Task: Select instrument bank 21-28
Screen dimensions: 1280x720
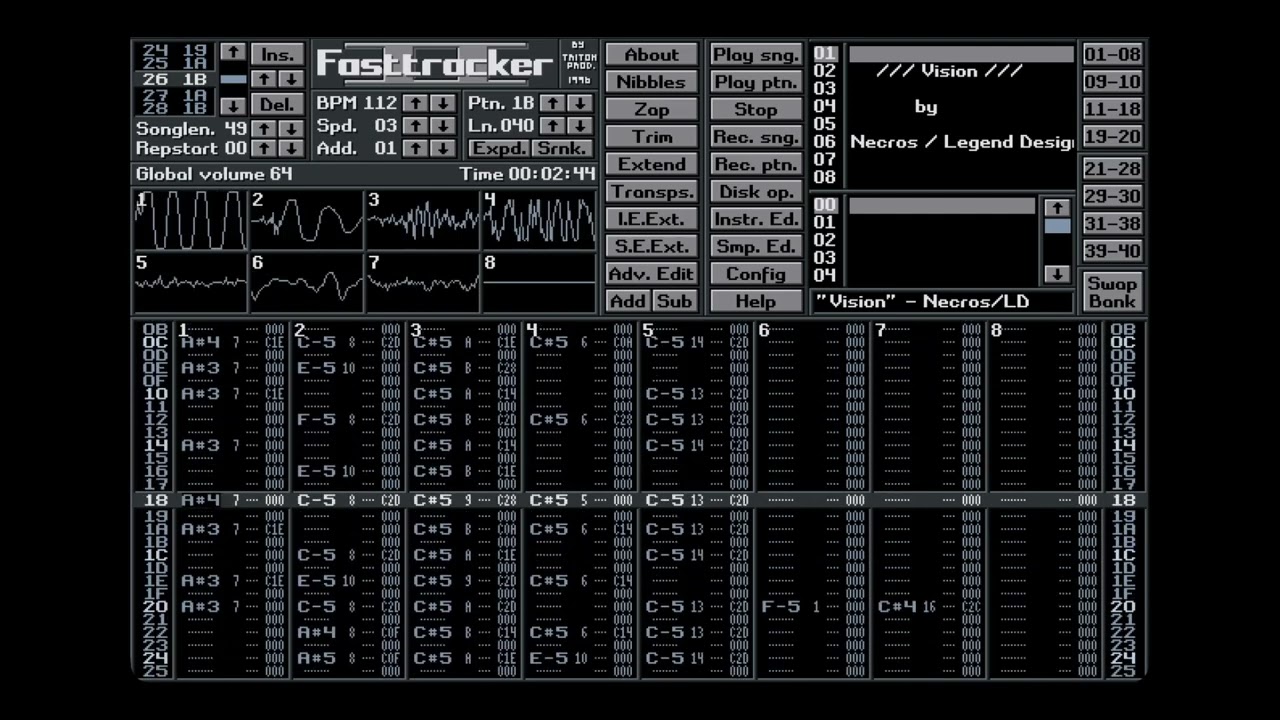Action: [x=1112, y=169]
